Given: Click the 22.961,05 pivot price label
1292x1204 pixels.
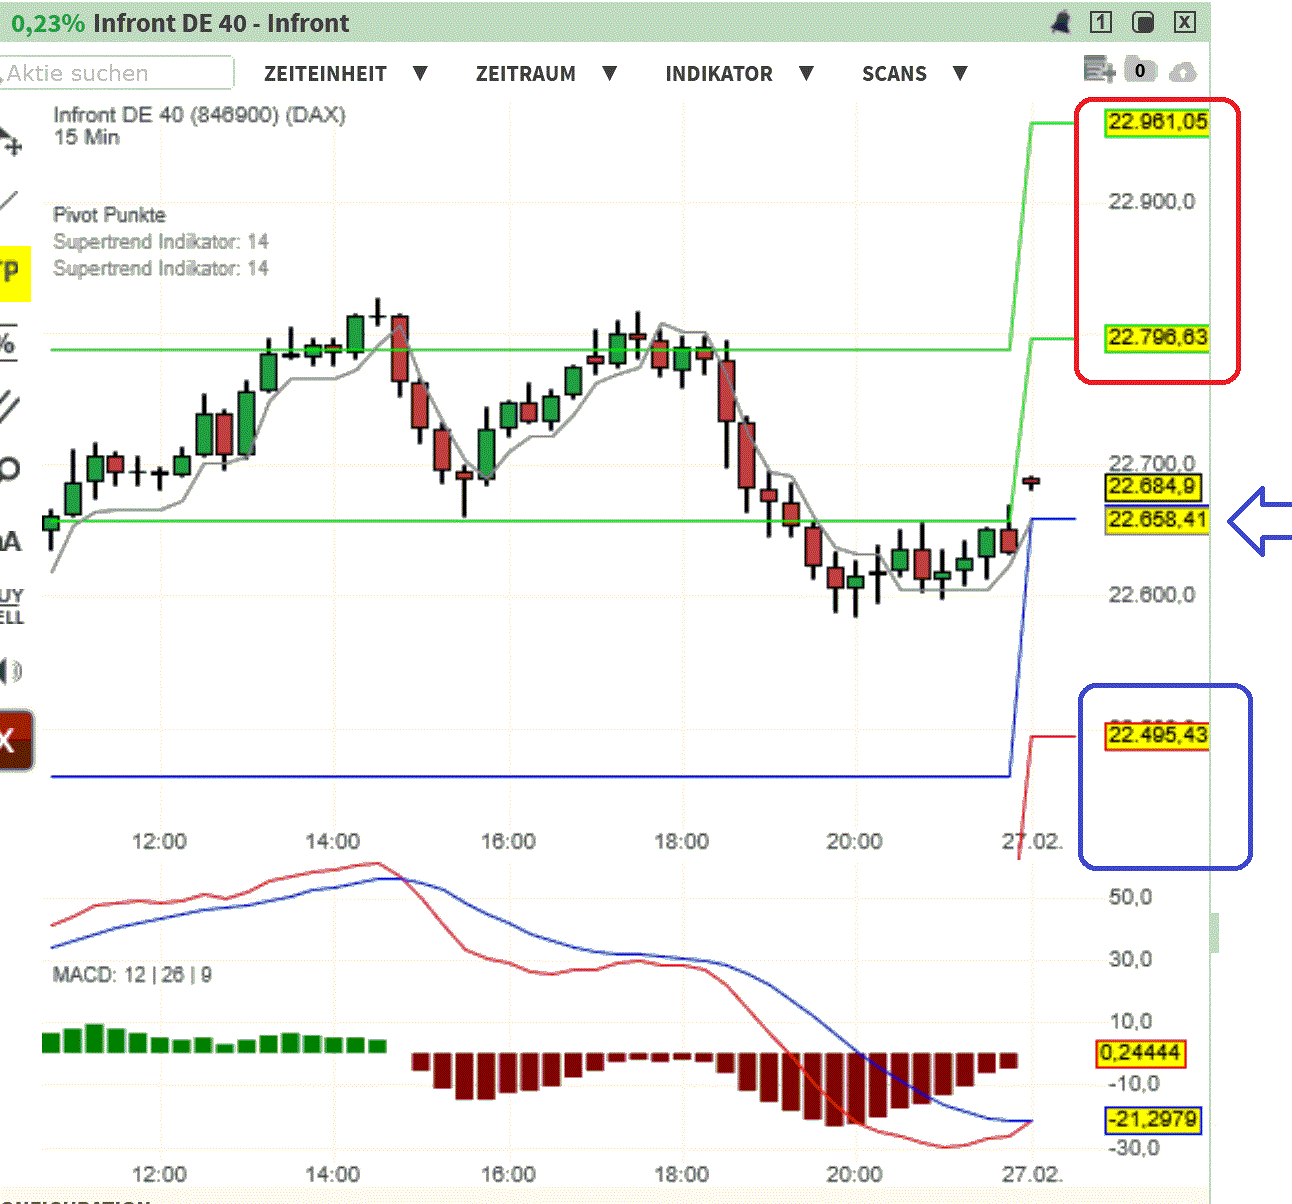Looking at the screenshot, I should tap(1157, 122).
